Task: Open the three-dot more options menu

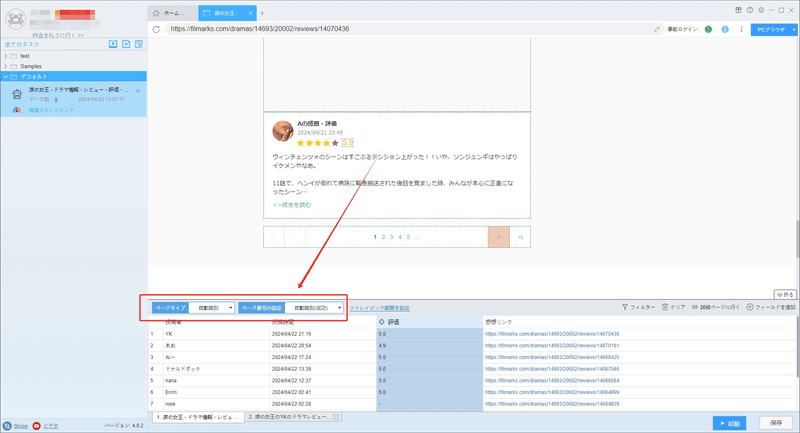Action: 741,30
